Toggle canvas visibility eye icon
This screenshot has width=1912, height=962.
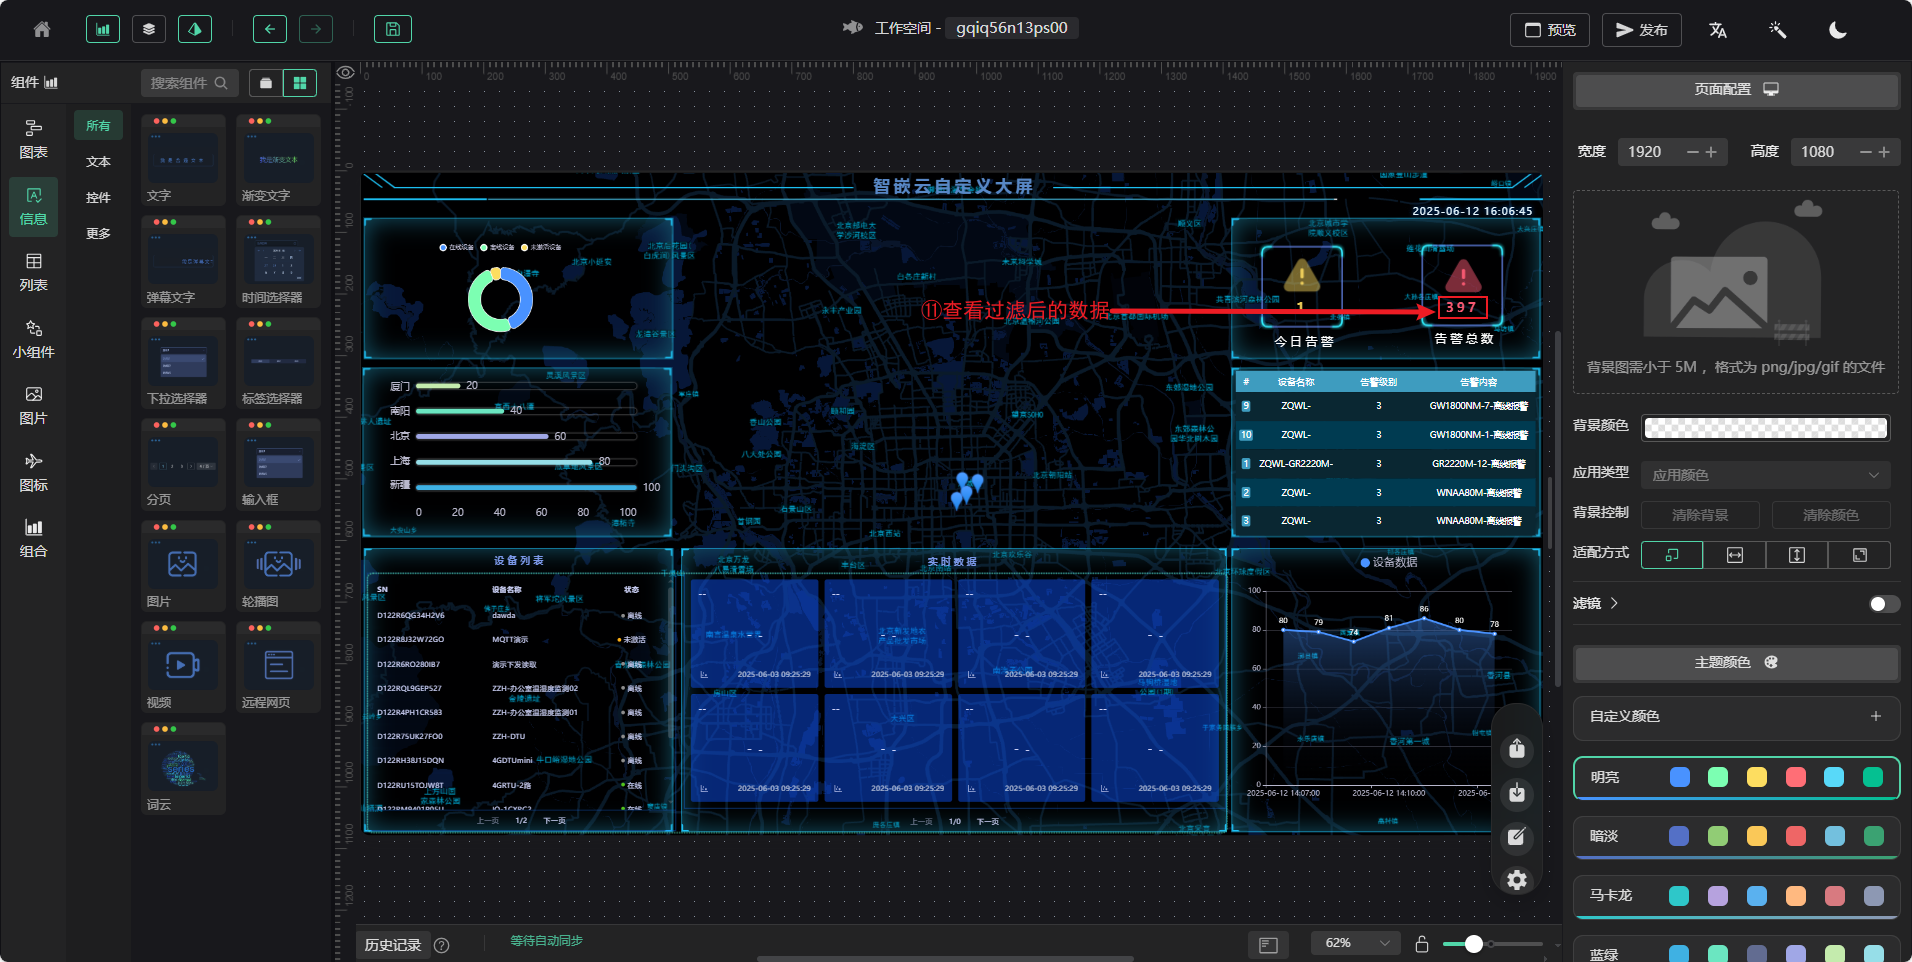pos(346,73)
